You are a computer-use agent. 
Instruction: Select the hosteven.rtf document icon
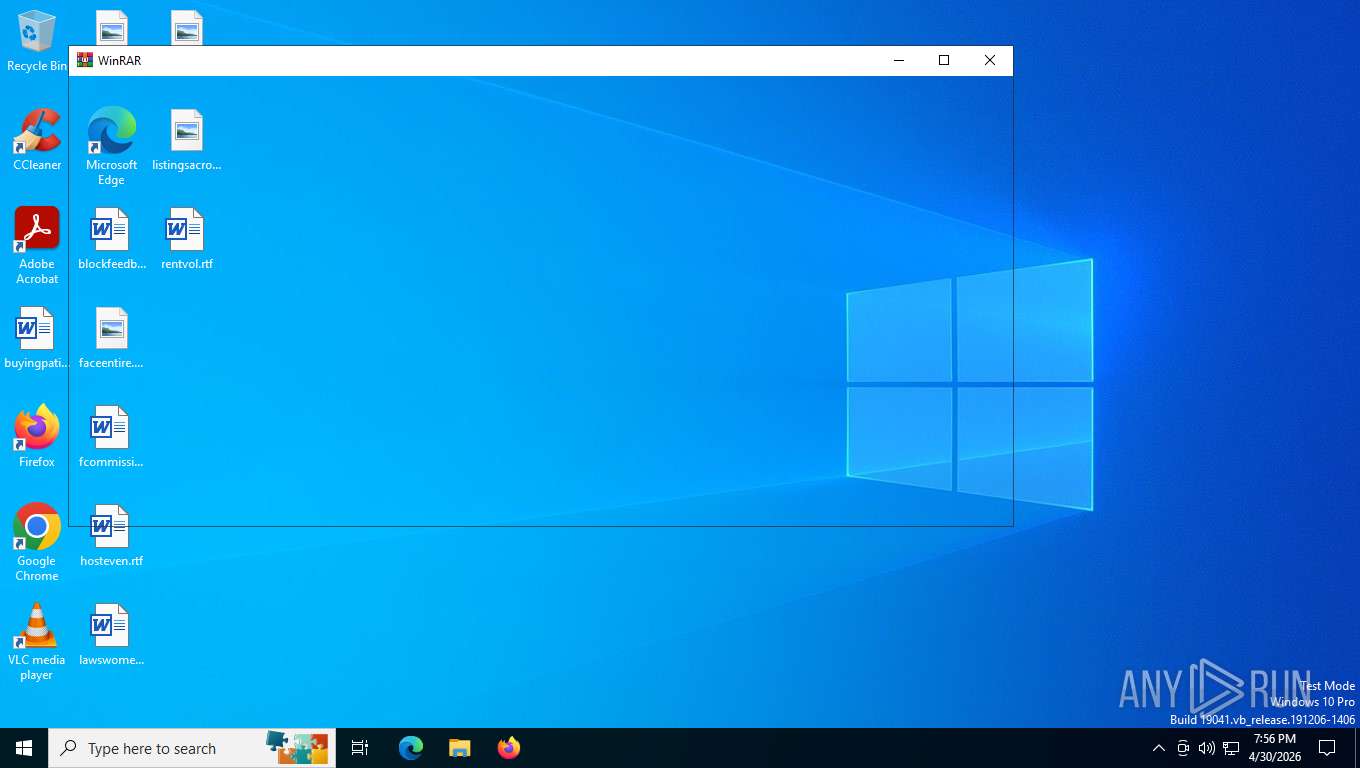point(111,536)
